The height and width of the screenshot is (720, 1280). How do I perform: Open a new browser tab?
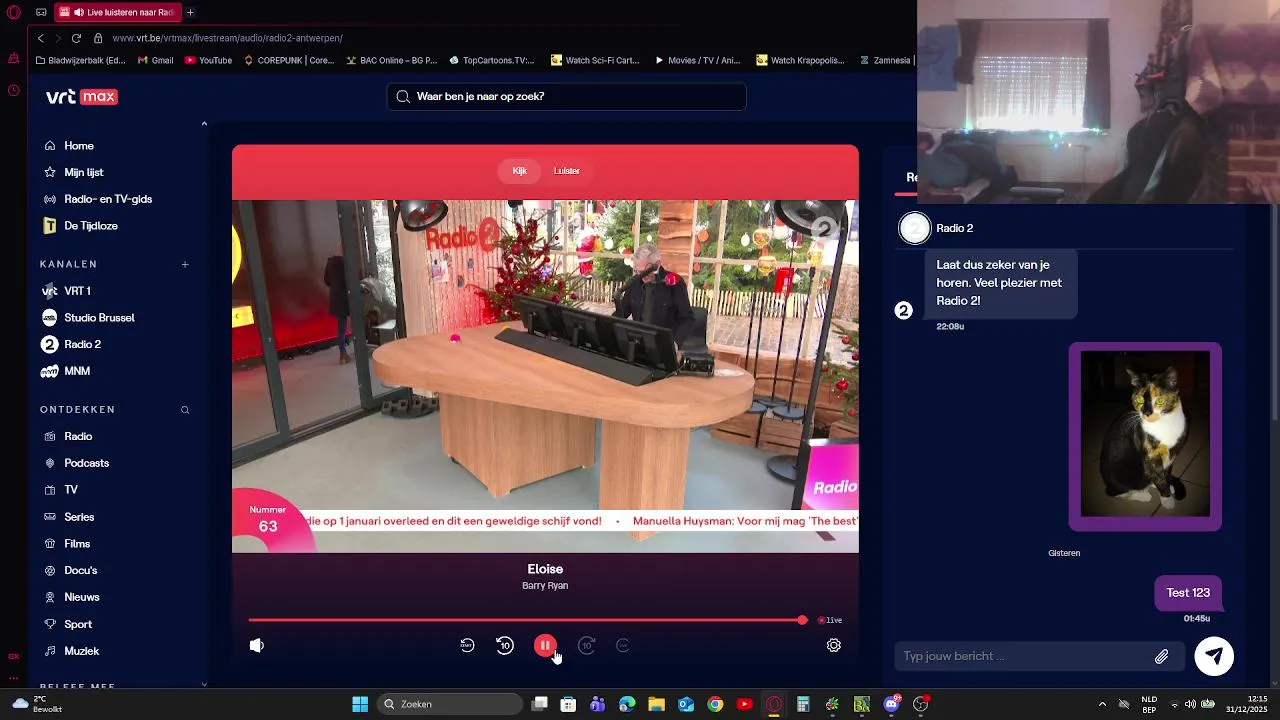coord(190,12)
